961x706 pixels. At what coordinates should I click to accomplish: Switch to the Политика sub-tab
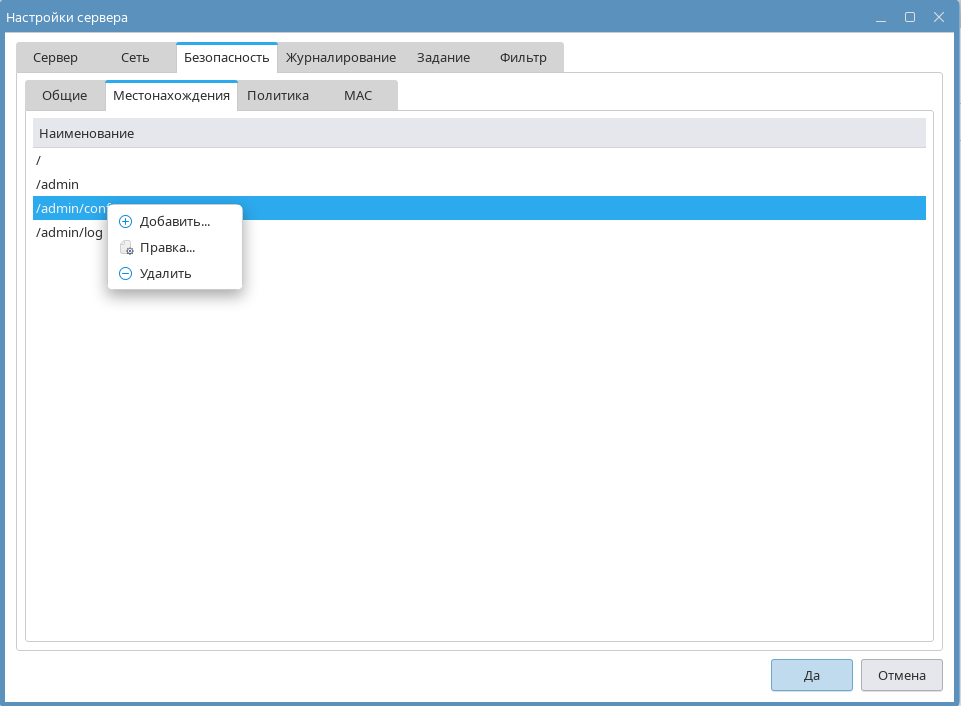pos(277,96)
